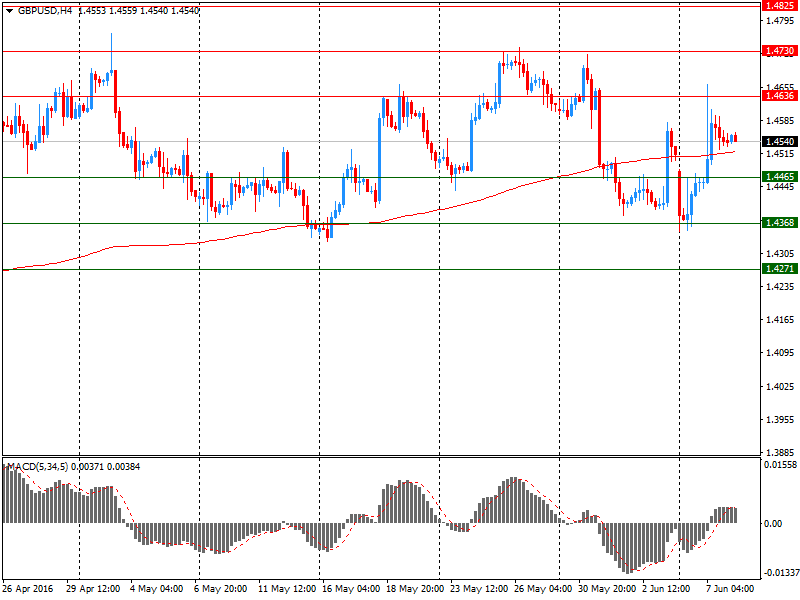Select the 0.01558 MACD scale value
The image size is (800, 600).
pyautogui.click(x=781, y=465)
